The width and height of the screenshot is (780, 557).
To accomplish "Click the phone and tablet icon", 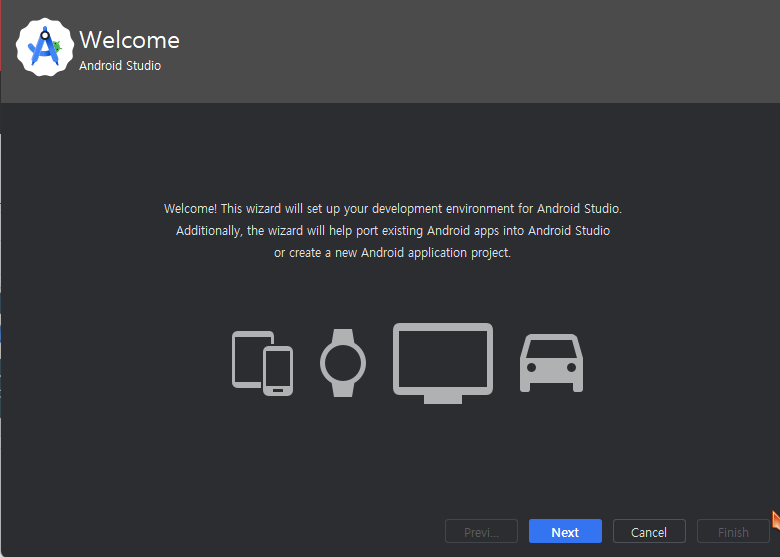I will (263, 363).
